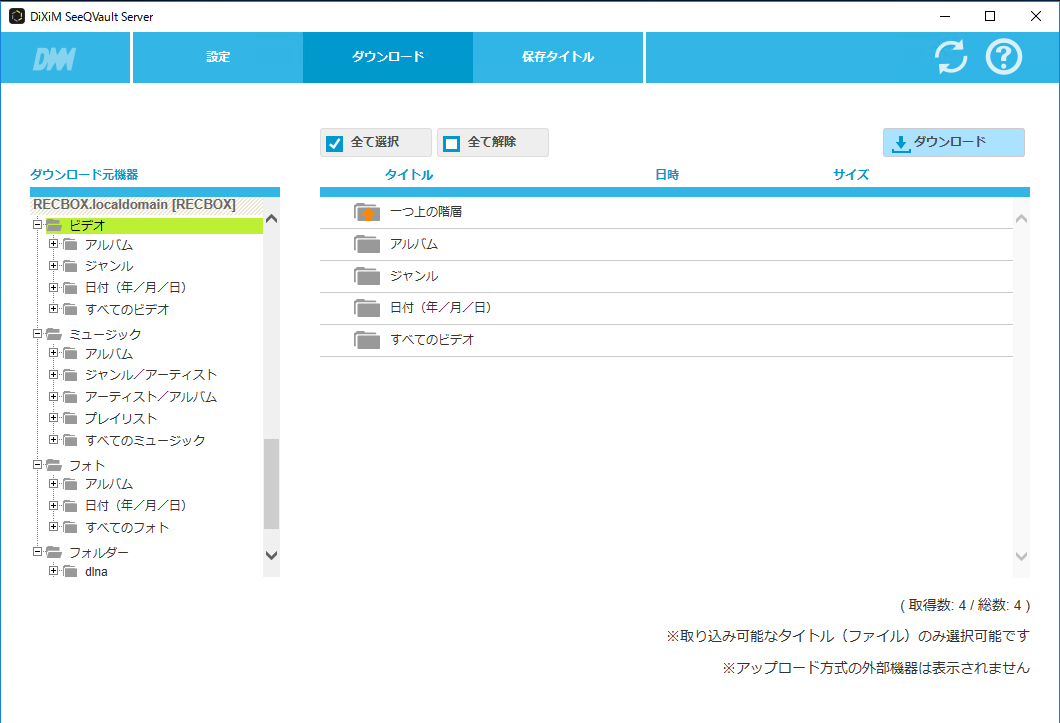Expand the dlna folder node
Image resolution: width=1060 pixels, height=723 pixels.
(54, 571)
